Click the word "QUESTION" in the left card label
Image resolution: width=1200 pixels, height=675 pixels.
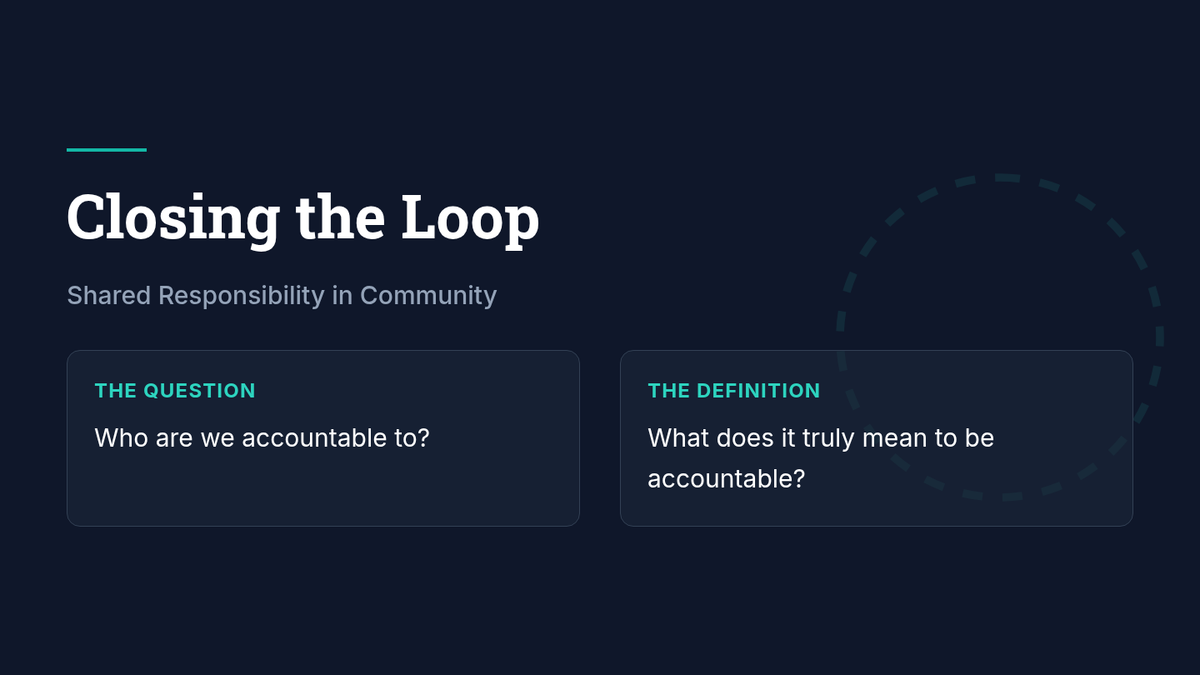(199, 390)
